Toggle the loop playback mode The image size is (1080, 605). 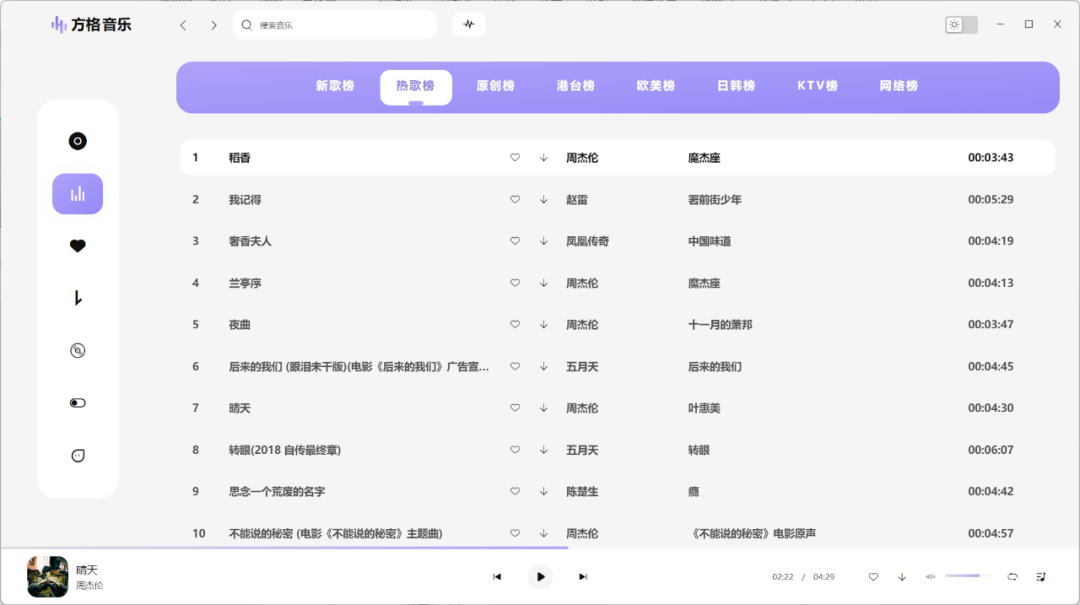(1012, 577)
